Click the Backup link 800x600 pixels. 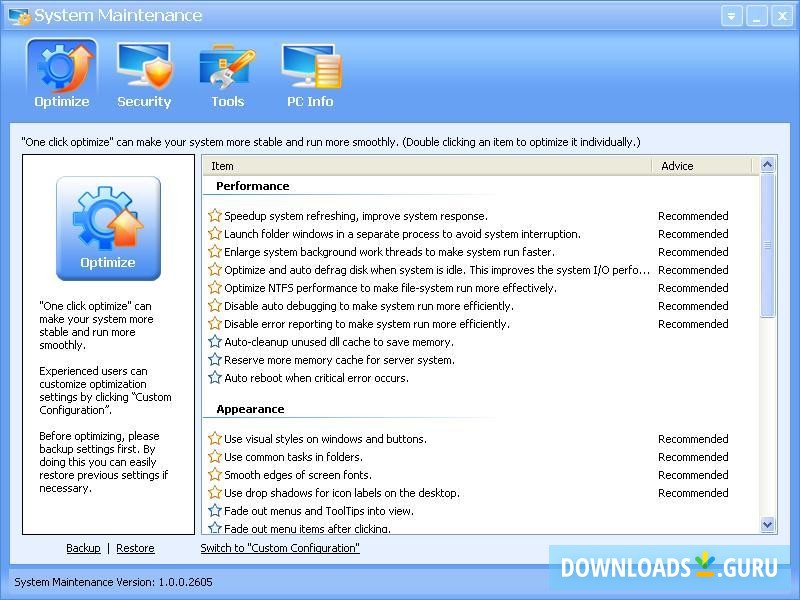coord(83,548)
